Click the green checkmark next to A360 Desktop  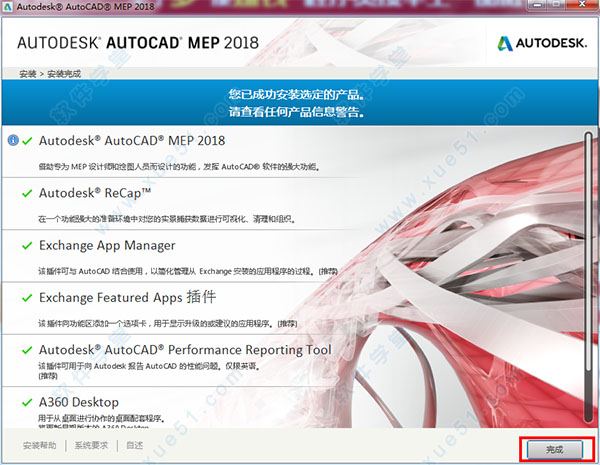click(27, 403)
